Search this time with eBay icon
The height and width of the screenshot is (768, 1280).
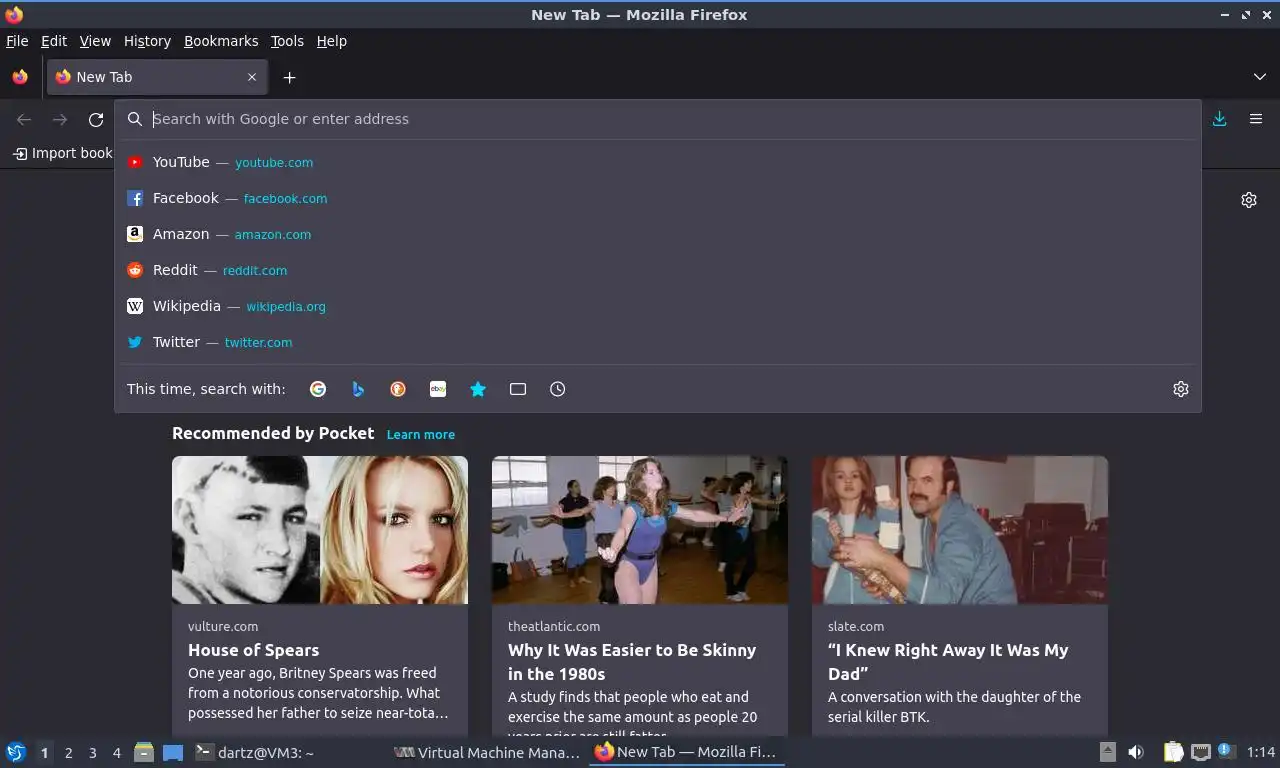pyautogui.click(x=438, y=389)
